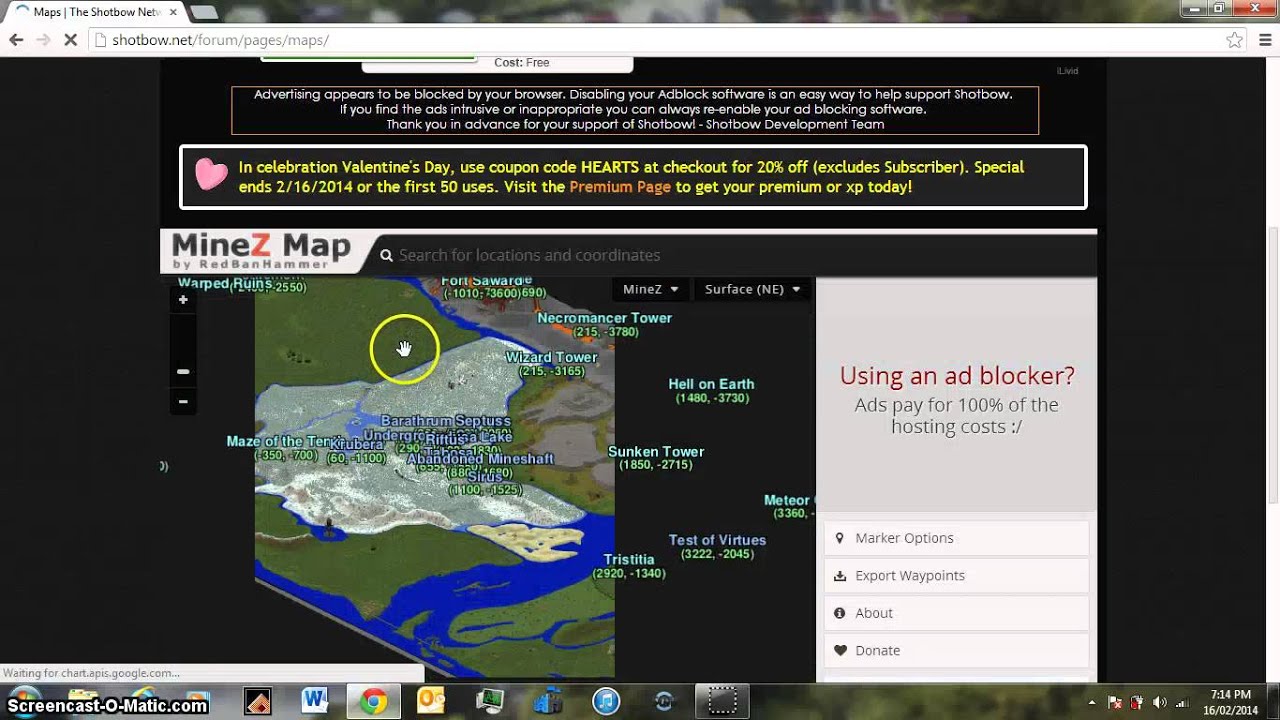Screen dimensions: 1280x720
Task: Open iTunes from the taskbar
Action: click(606, 701)
